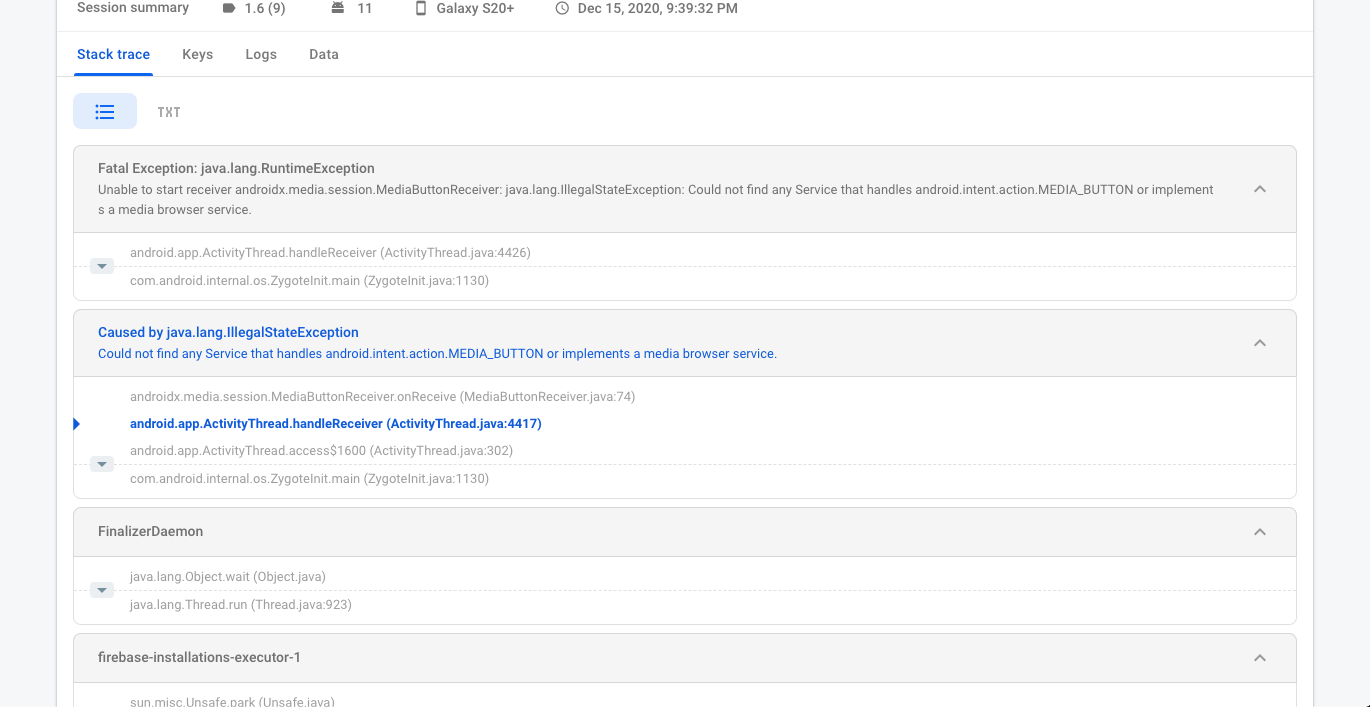Image resolution: width=1370 pixels, height=707 pixels.
Task: Collapse the Fatal Exception RuntimeException card
Action: click(1260, 189)
